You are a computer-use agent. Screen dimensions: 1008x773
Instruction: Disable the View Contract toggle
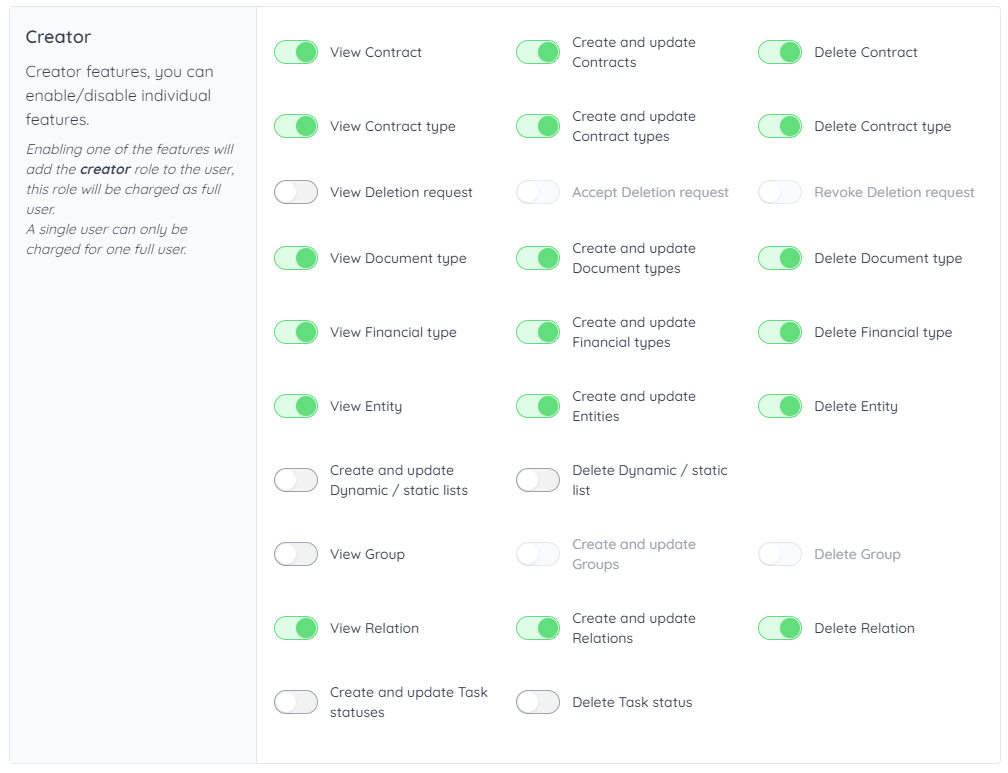[x=296, y=52]
